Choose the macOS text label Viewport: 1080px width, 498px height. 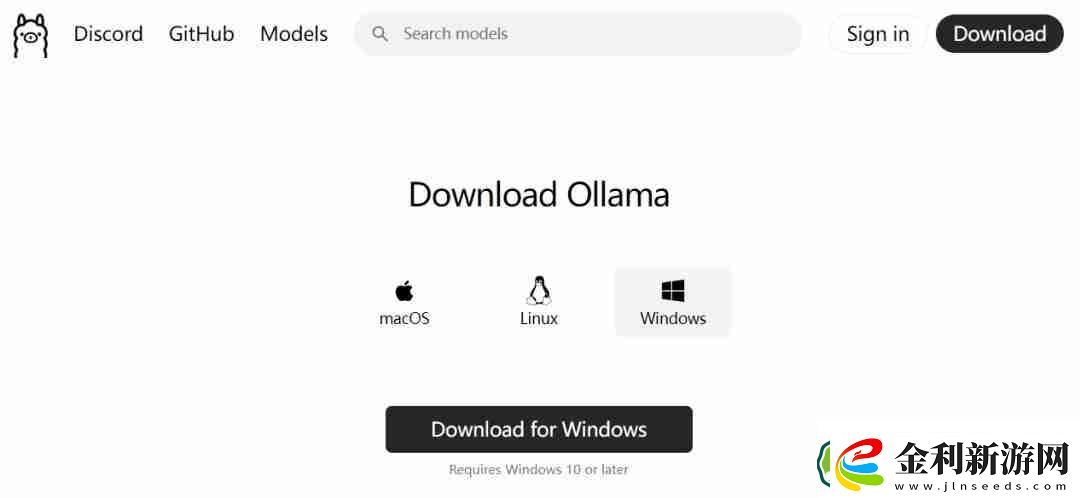pos(404,318)
